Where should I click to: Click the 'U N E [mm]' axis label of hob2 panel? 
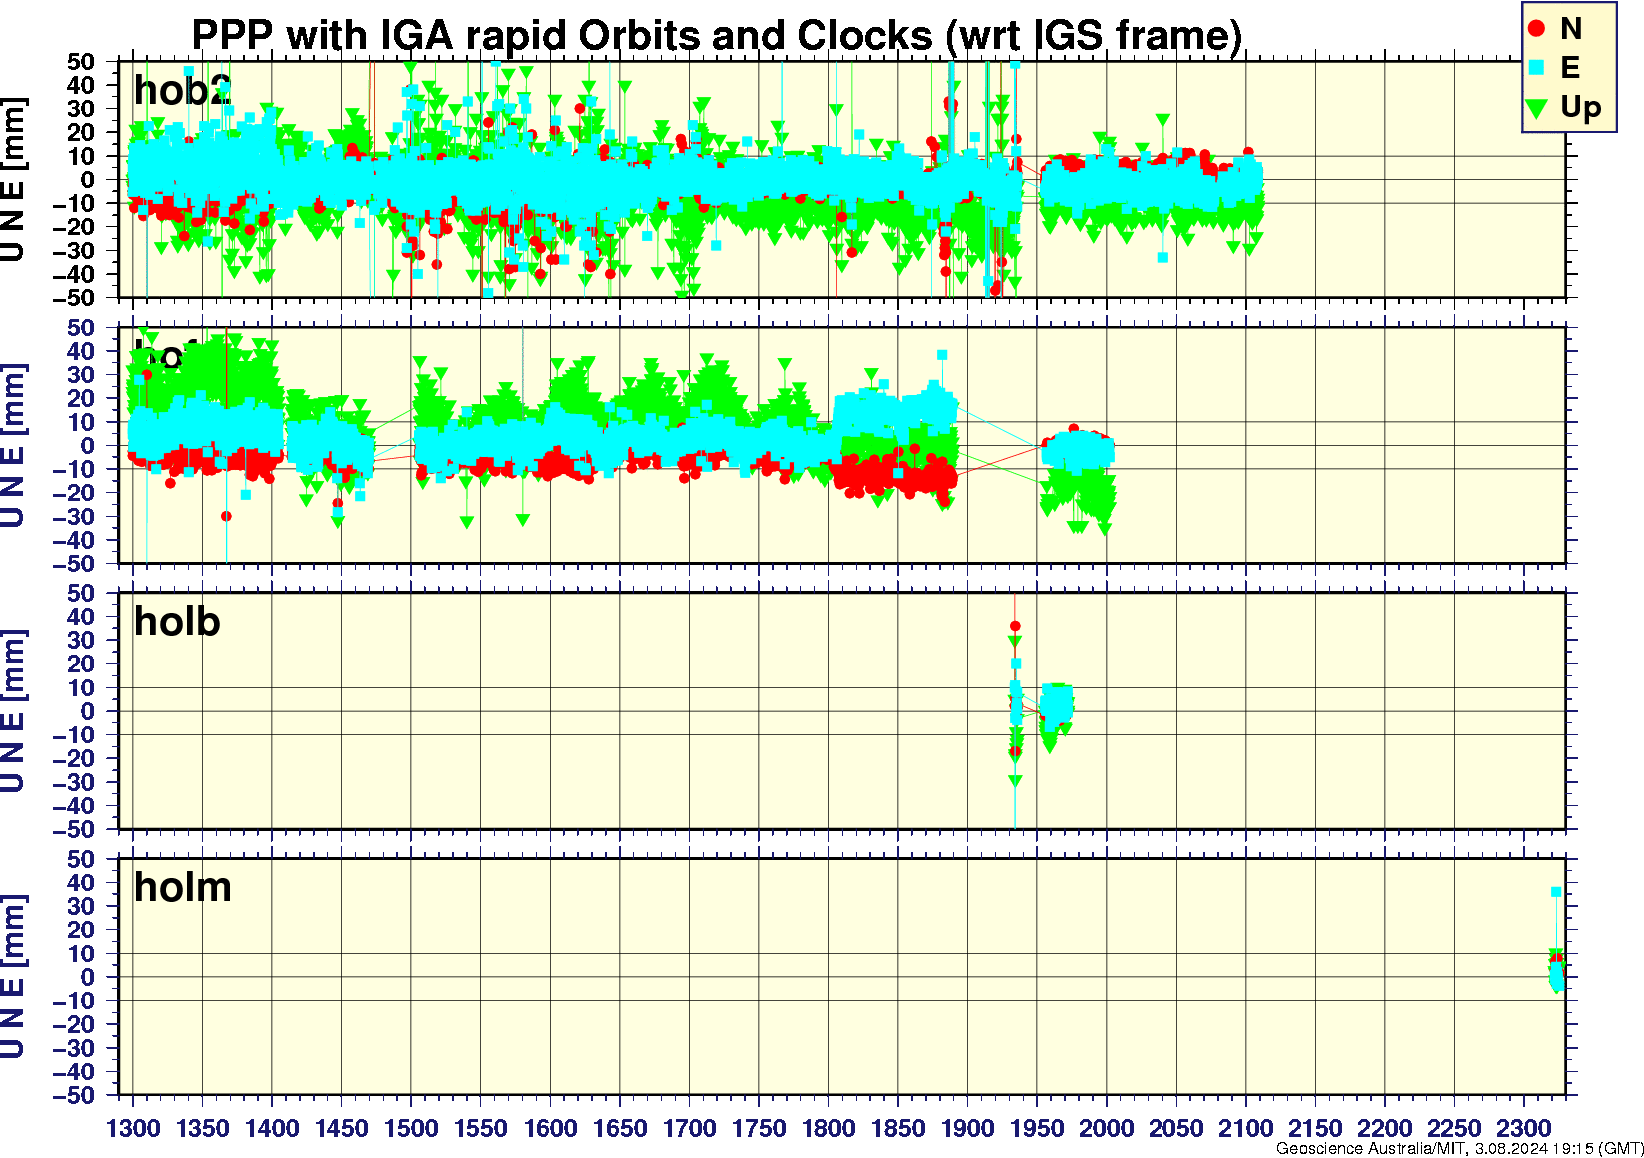[x=13, y=180]
